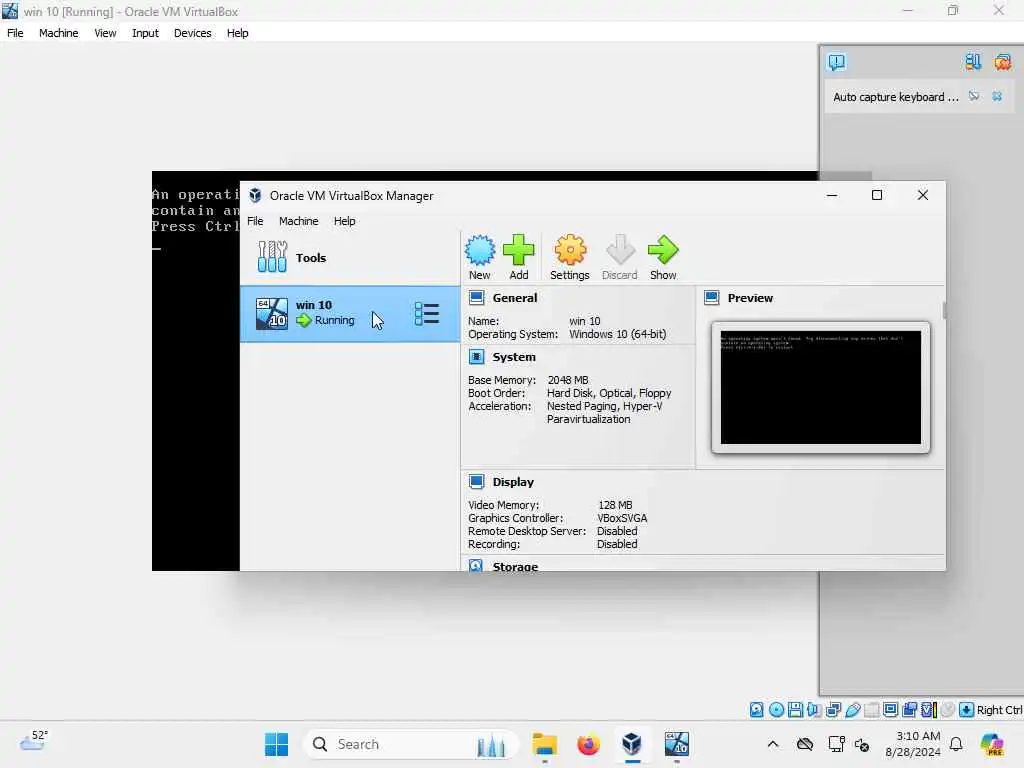Click the greyed mouse integration status icon
This screenshot has width=1024, height=768.
coord(948,710)
